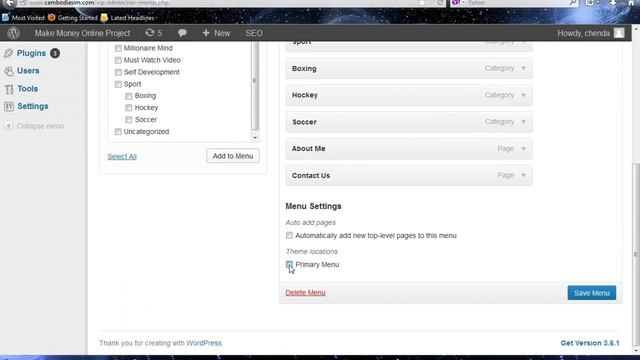Viewport: 640px width, 360px height.
Task: Expand the Contact Us page item arrow
Action: tap(524, 175)
